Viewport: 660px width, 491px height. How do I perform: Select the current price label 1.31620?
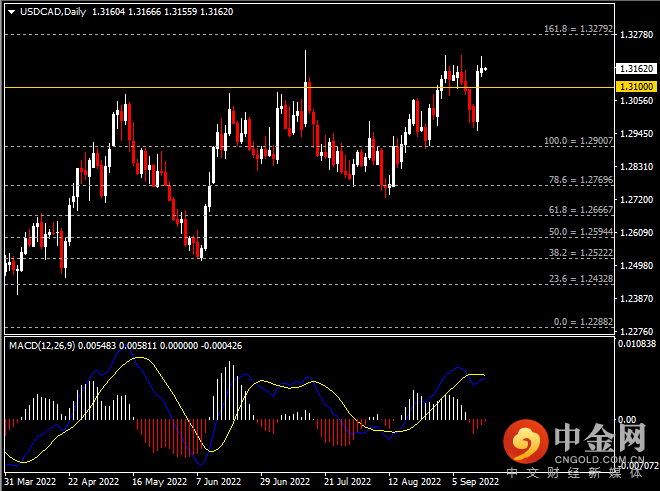pos(636,69)
